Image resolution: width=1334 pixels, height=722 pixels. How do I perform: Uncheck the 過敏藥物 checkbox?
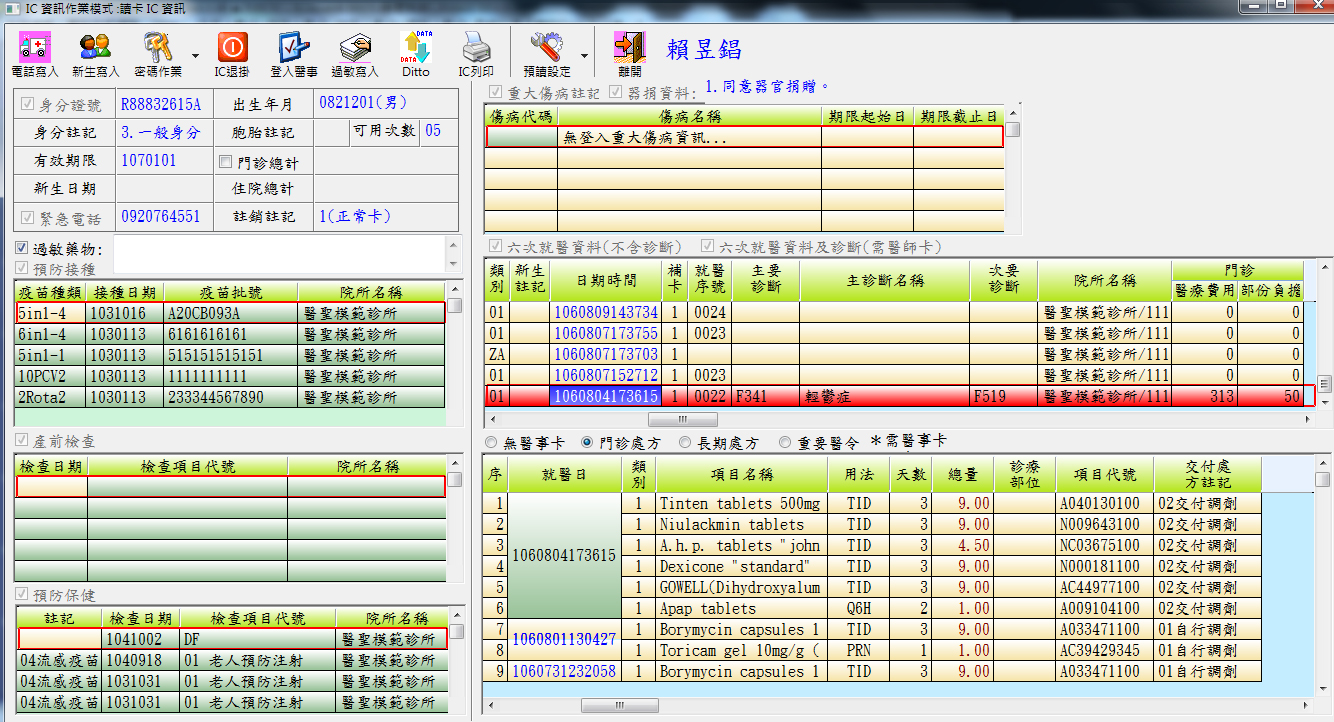coord(22,248)
